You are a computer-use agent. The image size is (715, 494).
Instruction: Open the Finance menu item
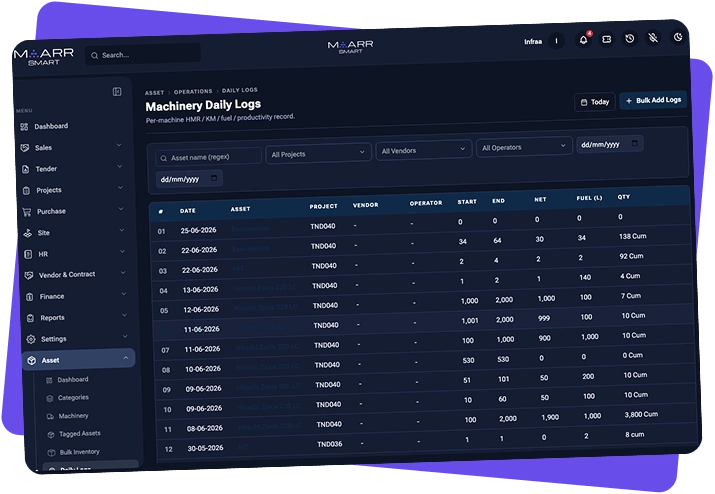pos(52,296)
